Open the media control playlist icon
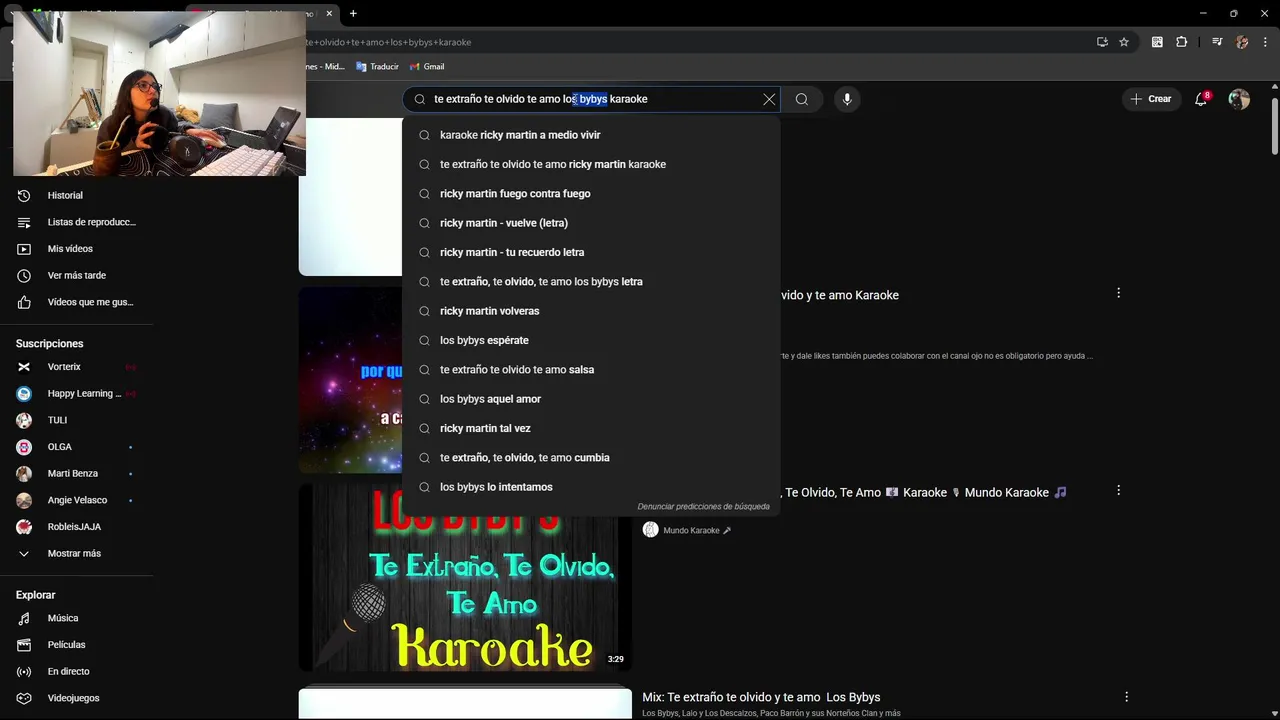This screenshot has height=720, width=1280. click(1217, 42)
